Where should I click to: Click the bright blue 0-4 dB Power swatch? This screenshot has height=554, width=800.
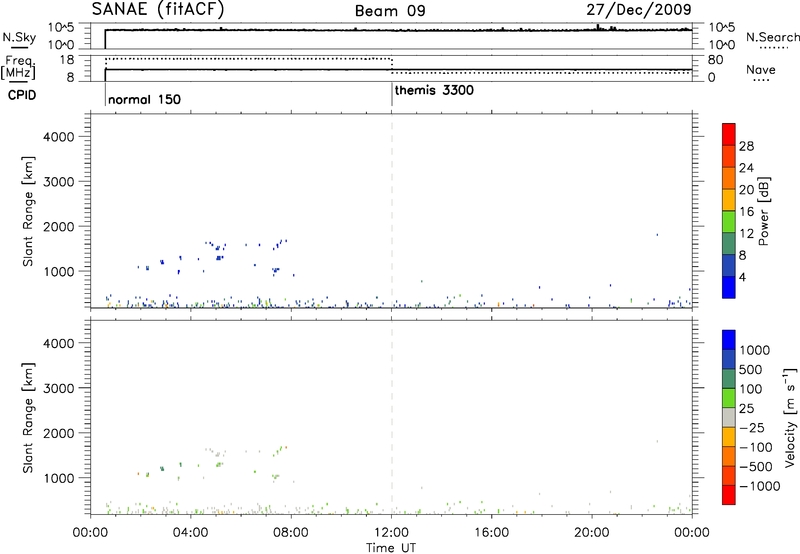pyautogui.click(x=729, y=287)
